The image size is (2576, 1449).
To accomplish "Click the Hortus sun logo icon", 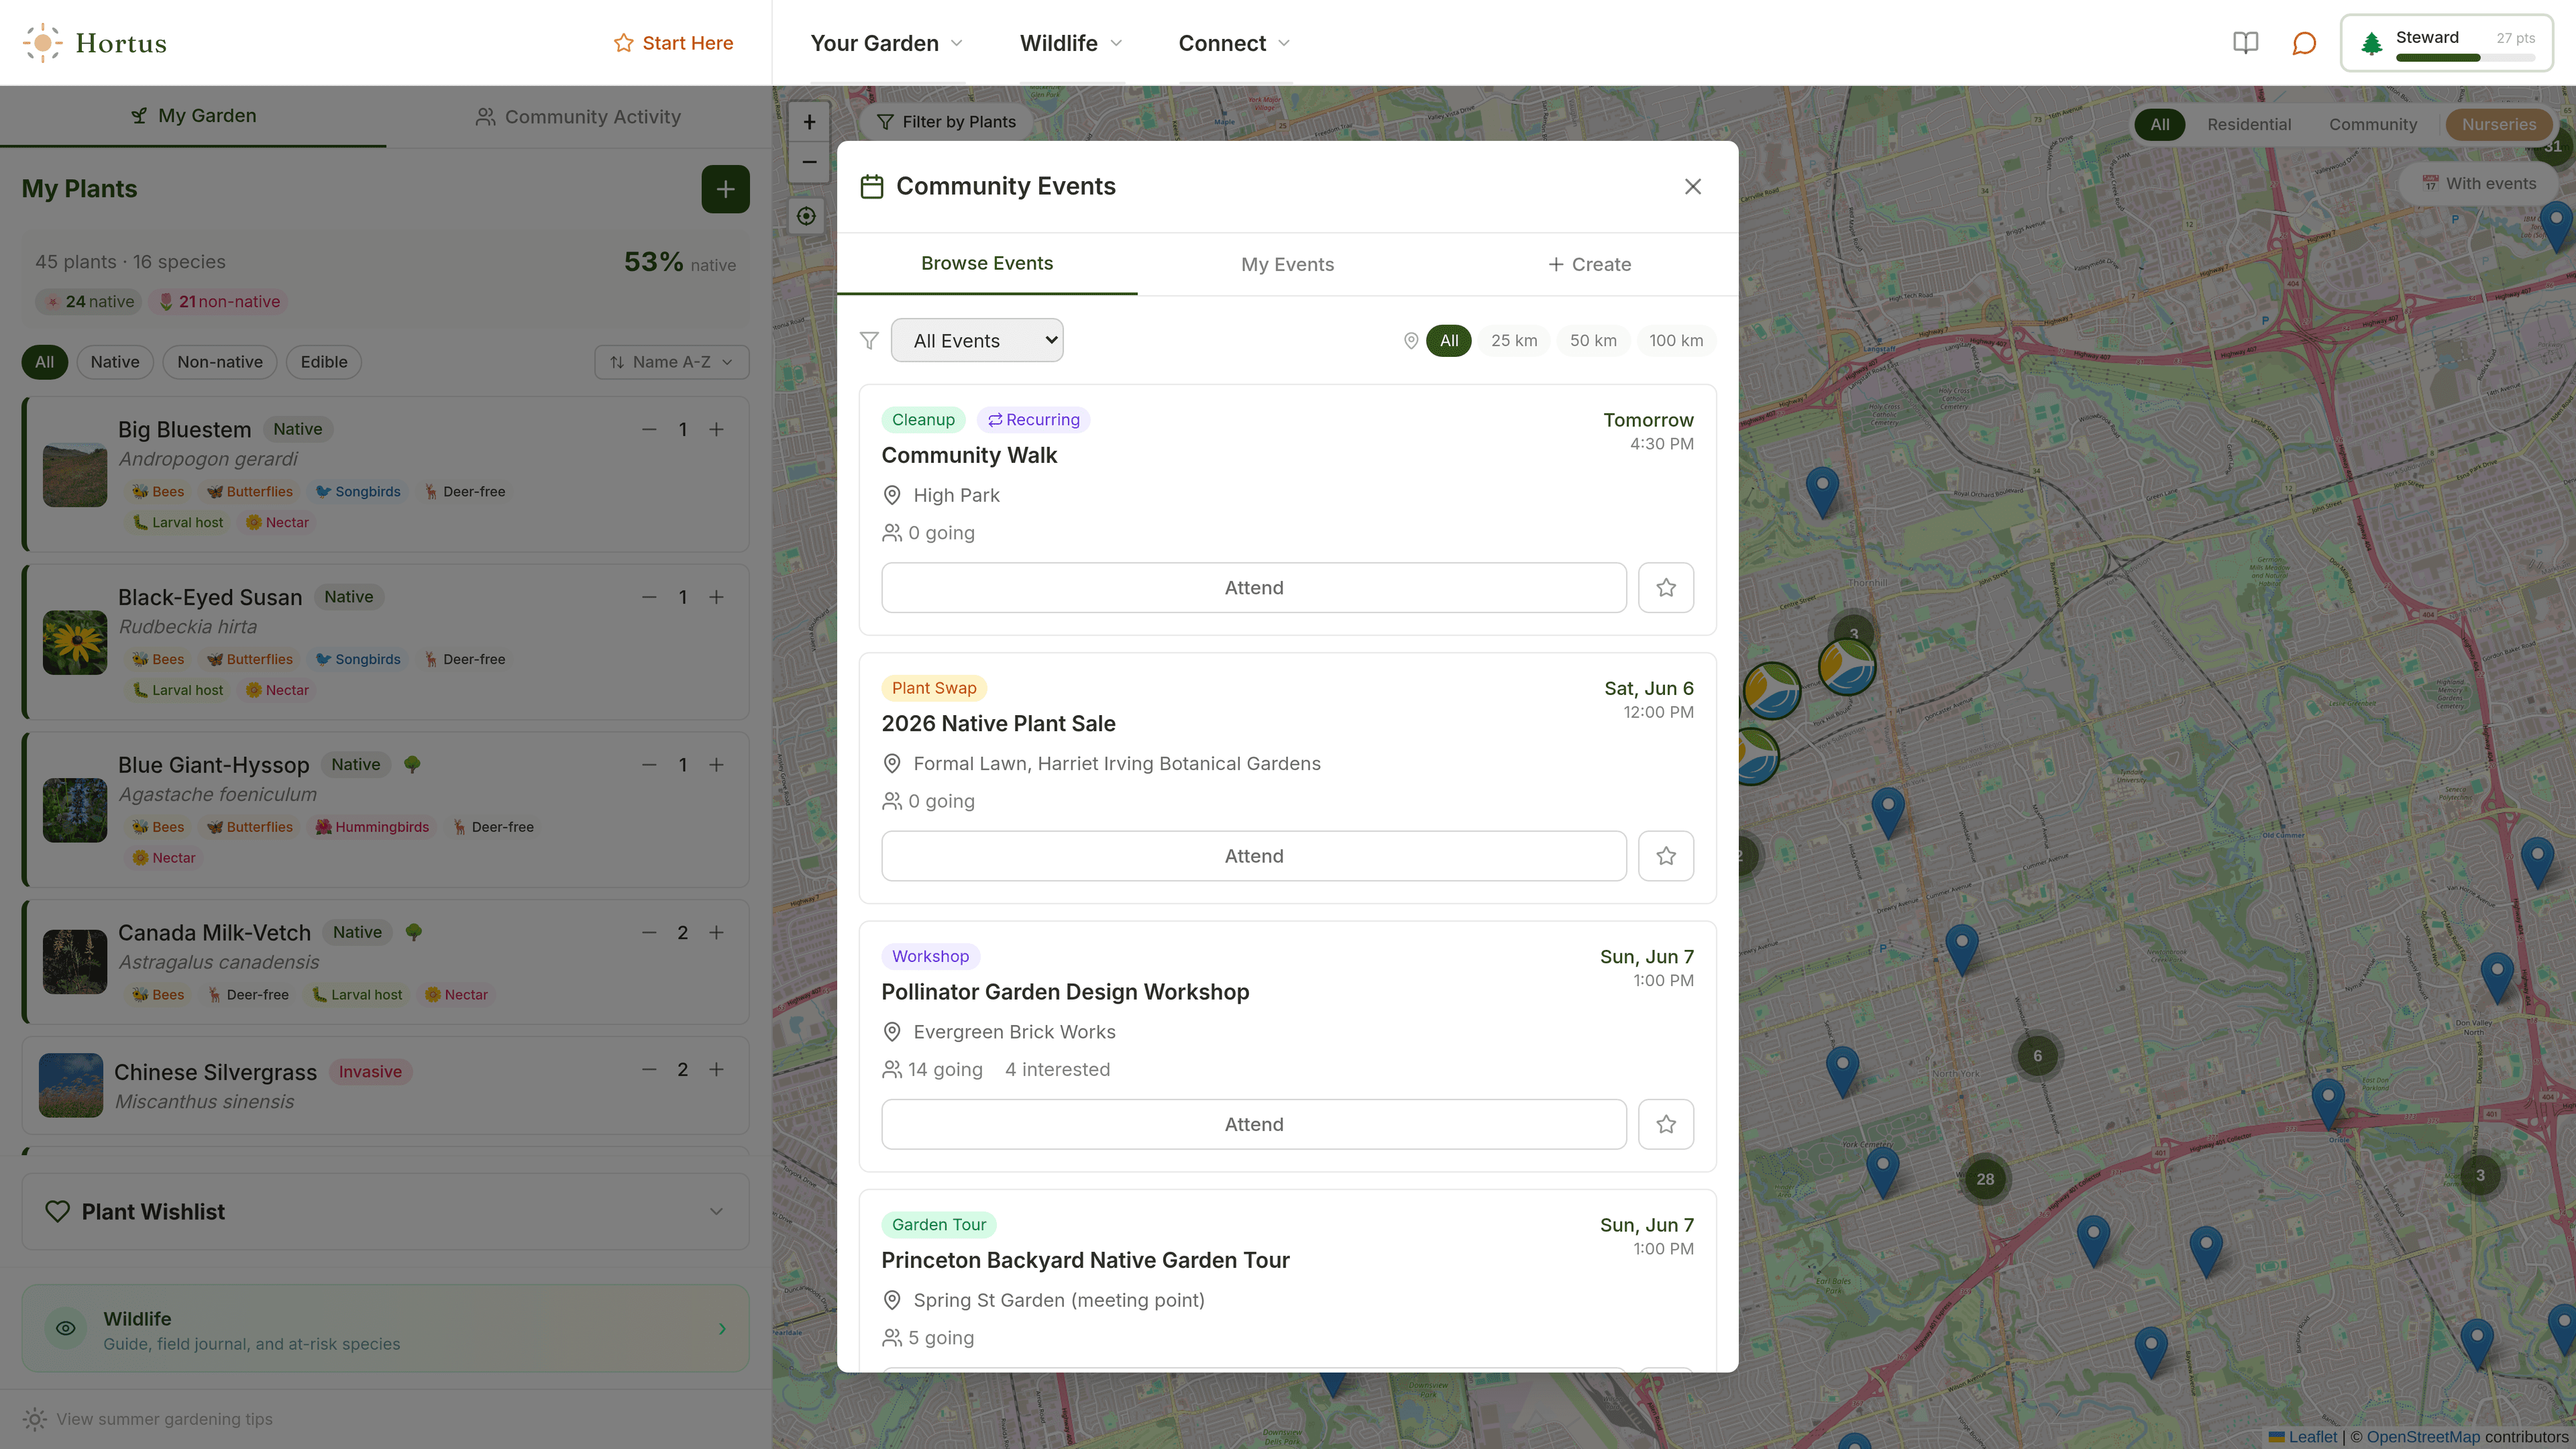I will pyautogui.click(x=42, y=43).
